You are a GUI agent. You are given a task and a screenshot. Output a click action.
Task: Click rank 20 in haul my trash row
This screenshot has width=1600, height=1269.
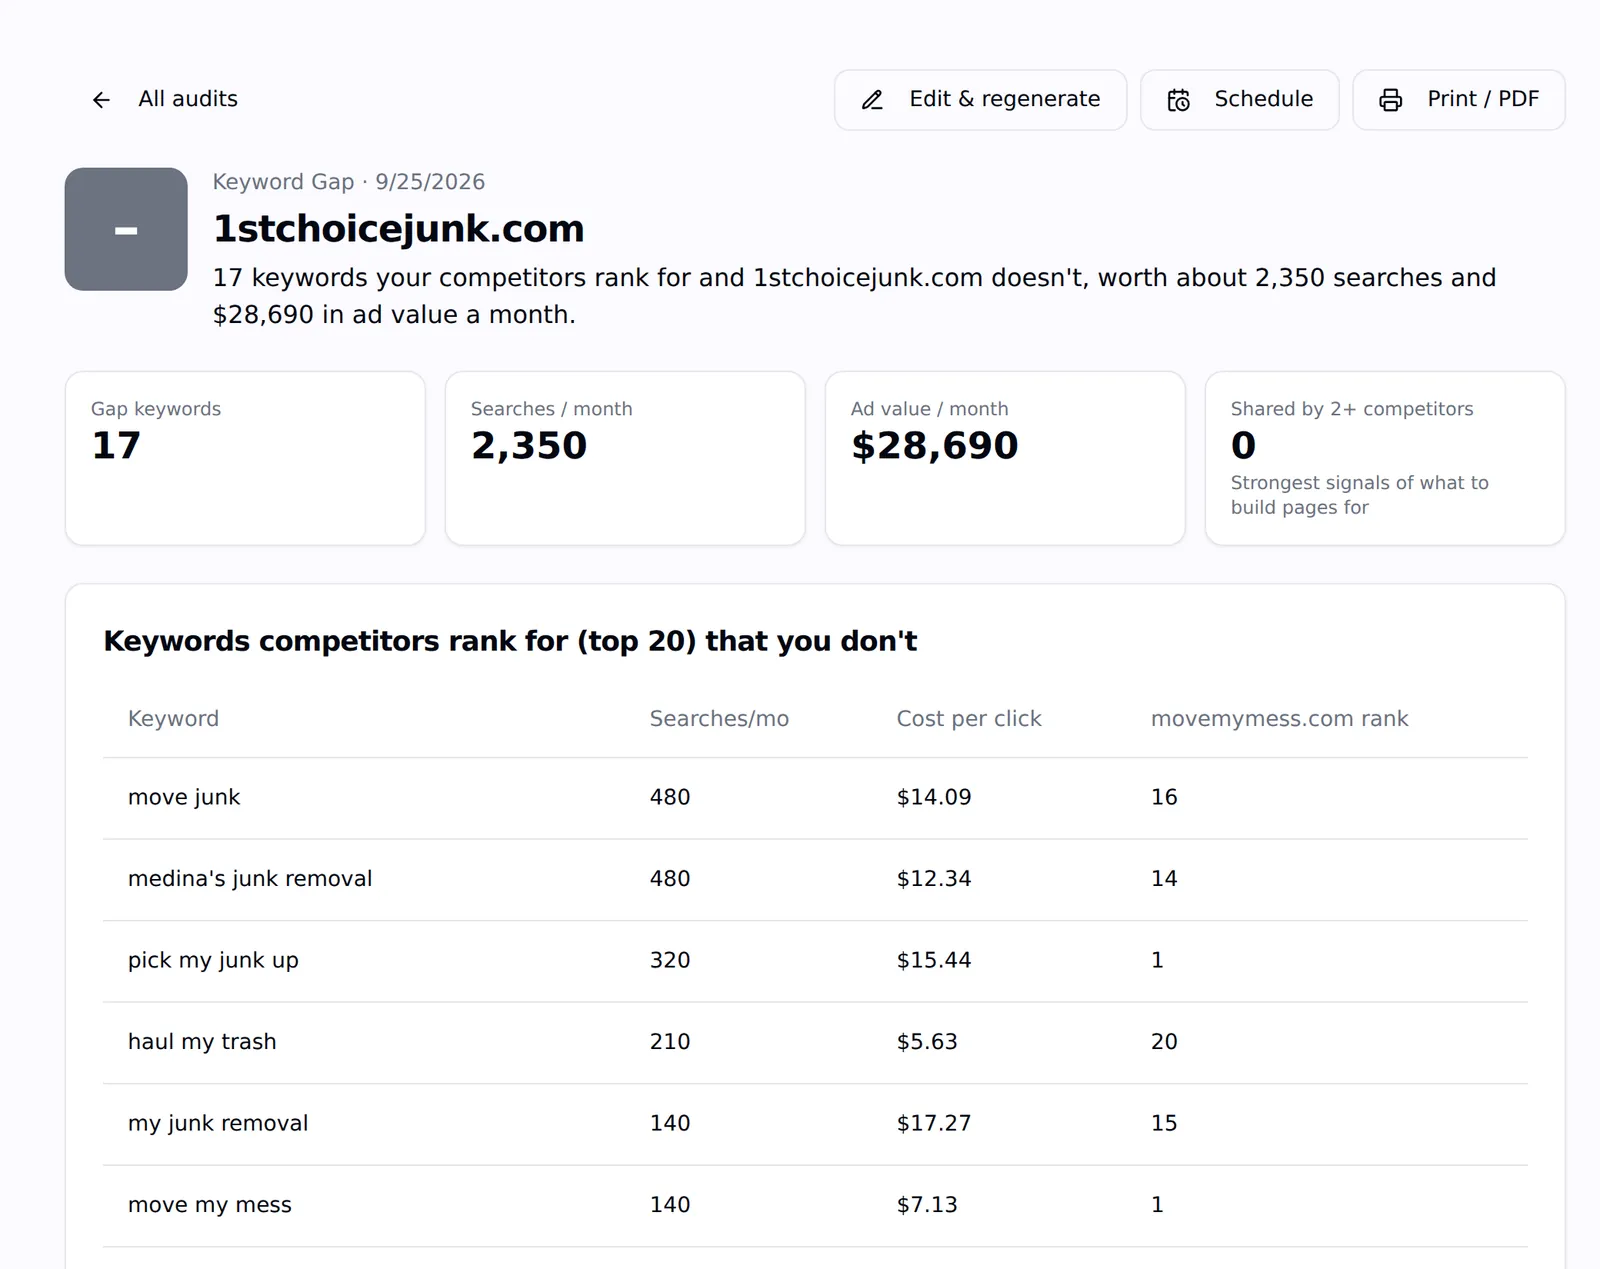1164,1042
